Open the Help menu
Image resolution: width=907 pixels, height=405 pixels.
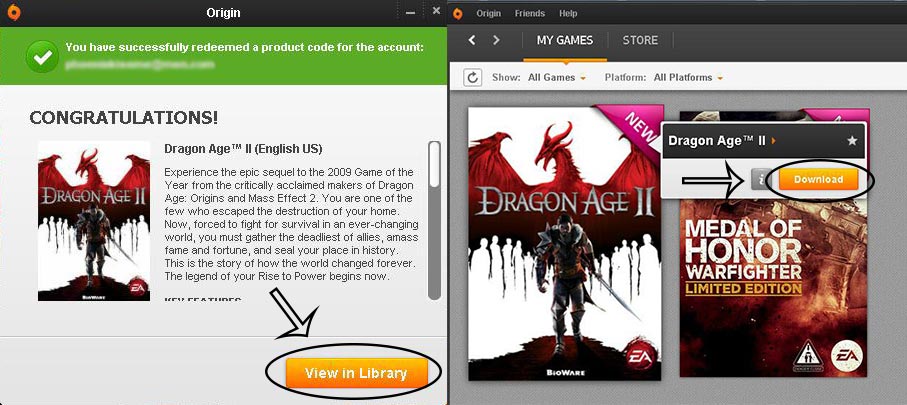click(x=568, y=13)
